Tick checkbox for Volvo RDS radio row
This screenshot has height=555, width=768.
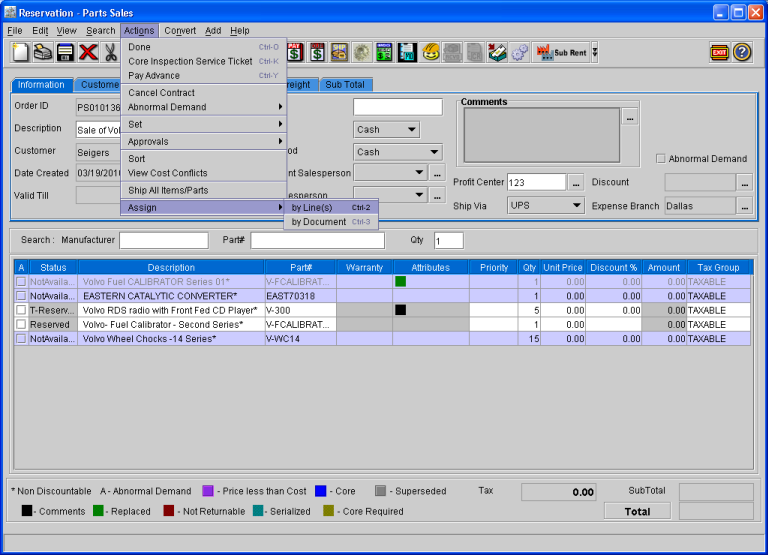(x=21, y=310)
